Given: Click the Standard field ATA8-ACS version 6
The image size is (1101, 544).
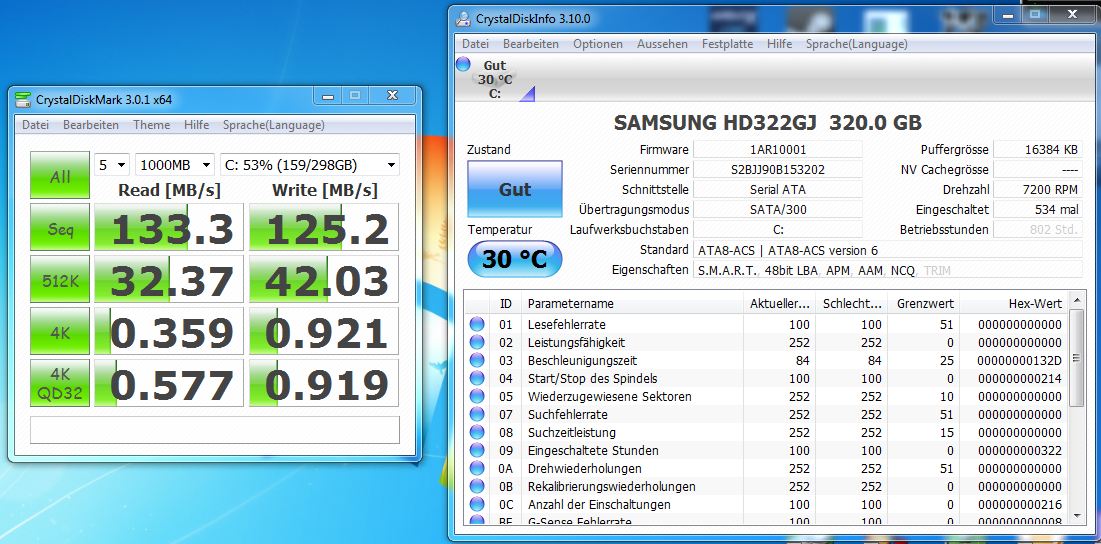Looking at the screenshot, I should click(x=888, y=250).
